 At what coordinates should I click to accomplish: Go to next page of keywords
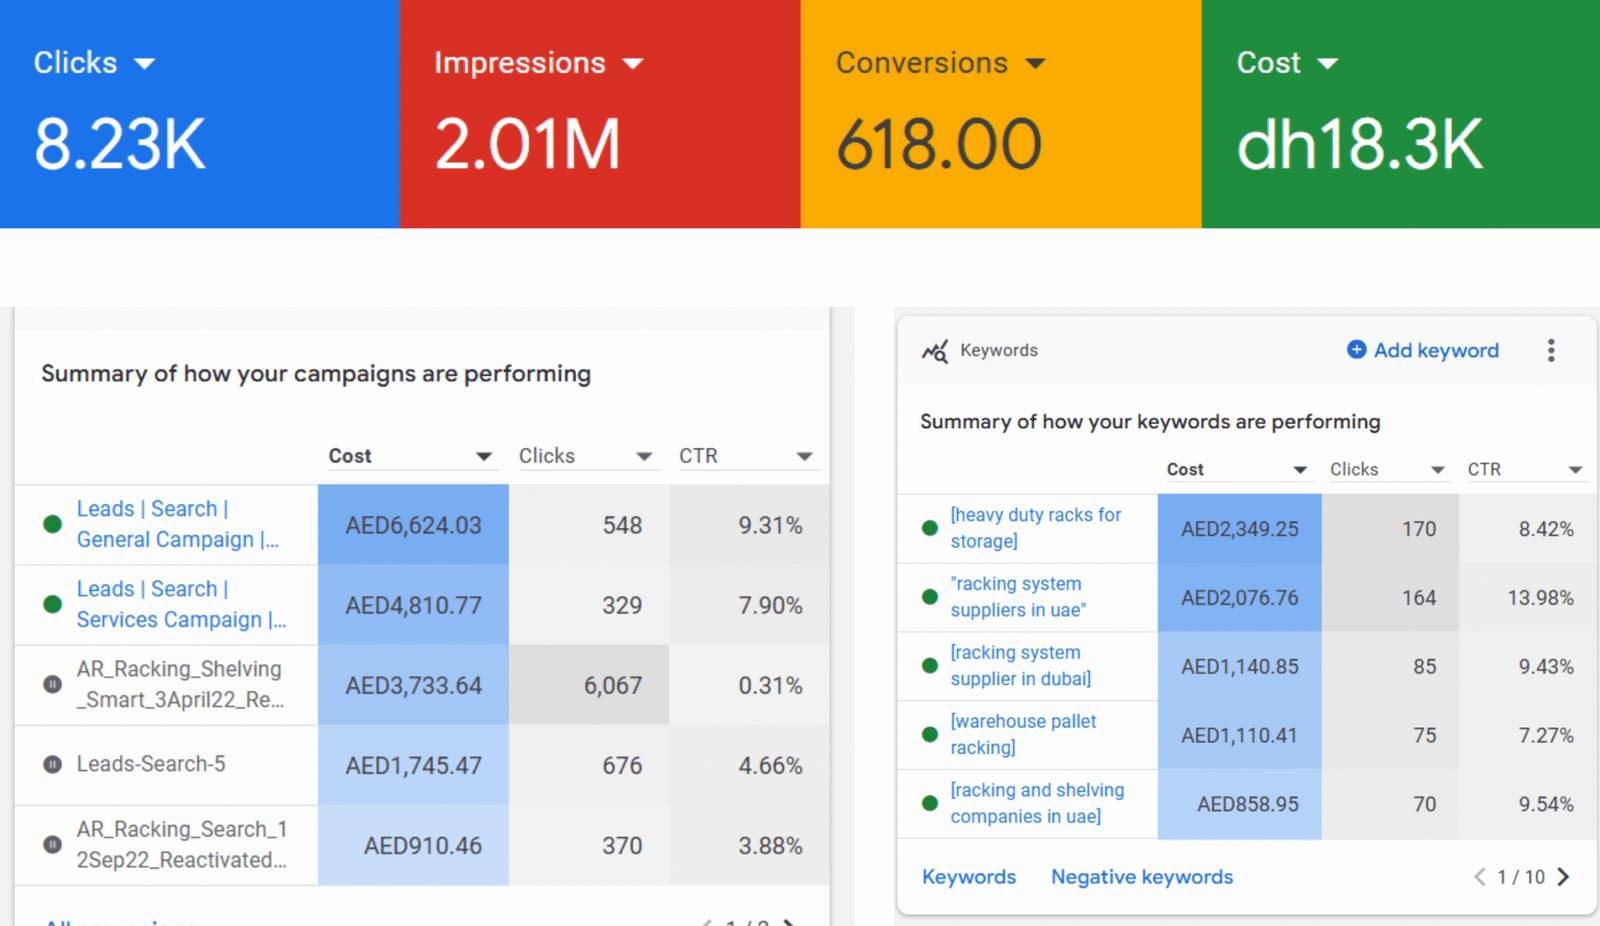(1564, 877)
